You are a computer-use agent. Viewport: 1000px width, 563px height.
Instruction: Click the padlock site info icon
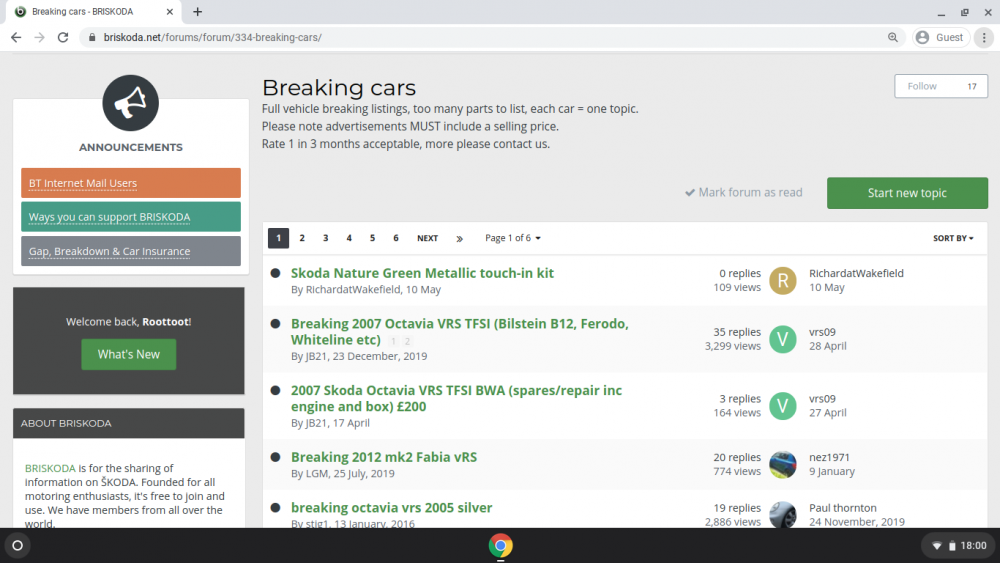click(92, 38)
